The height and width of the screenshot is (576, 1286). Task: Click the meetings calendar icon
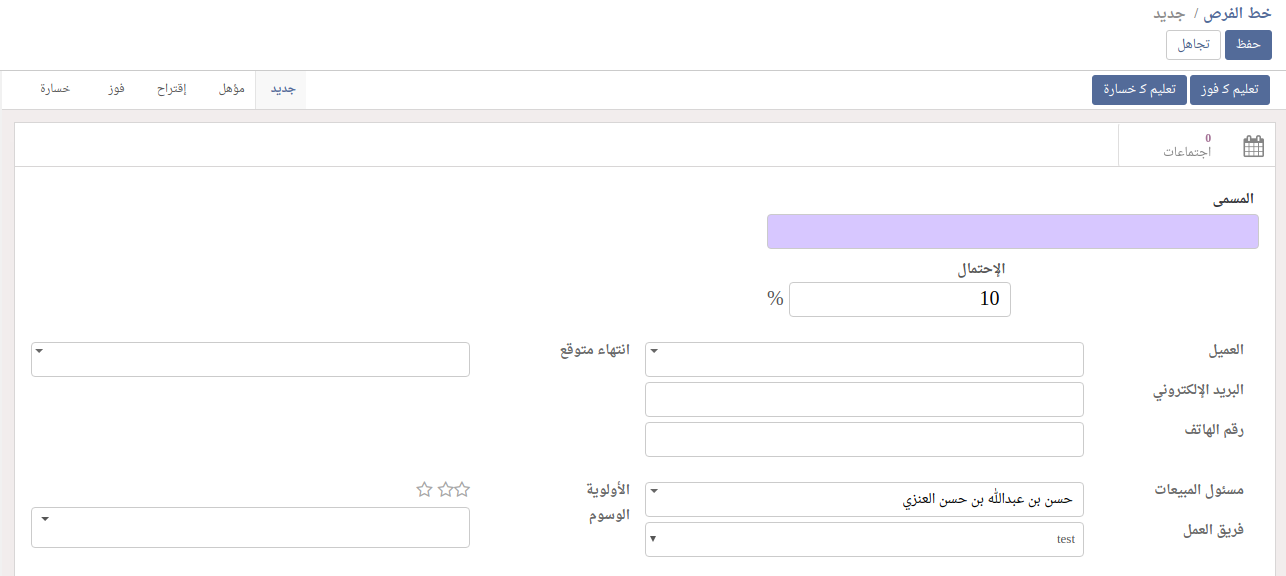click(1253, 147)
